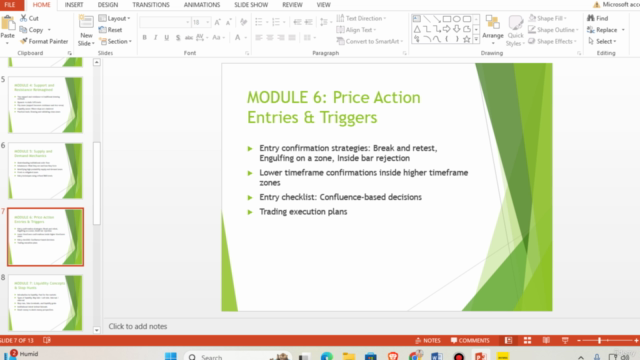Select slide 8 thumbnail
The image size is (640, 360).
pos(45,303)
